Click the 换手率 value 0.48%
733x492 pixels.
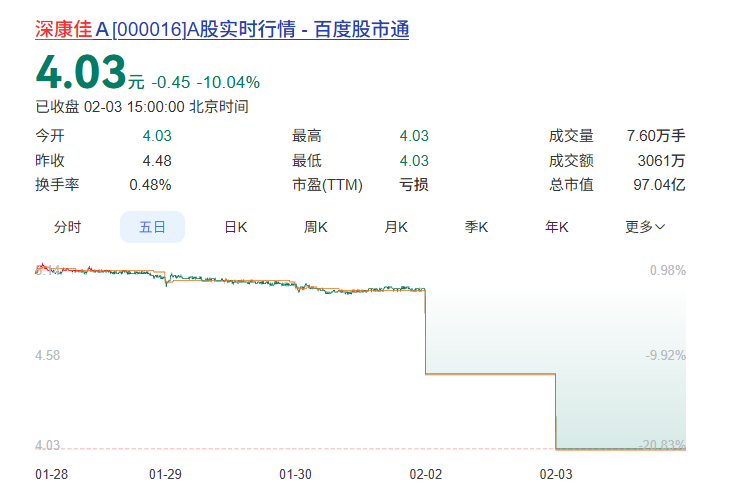tap(151, 185)
